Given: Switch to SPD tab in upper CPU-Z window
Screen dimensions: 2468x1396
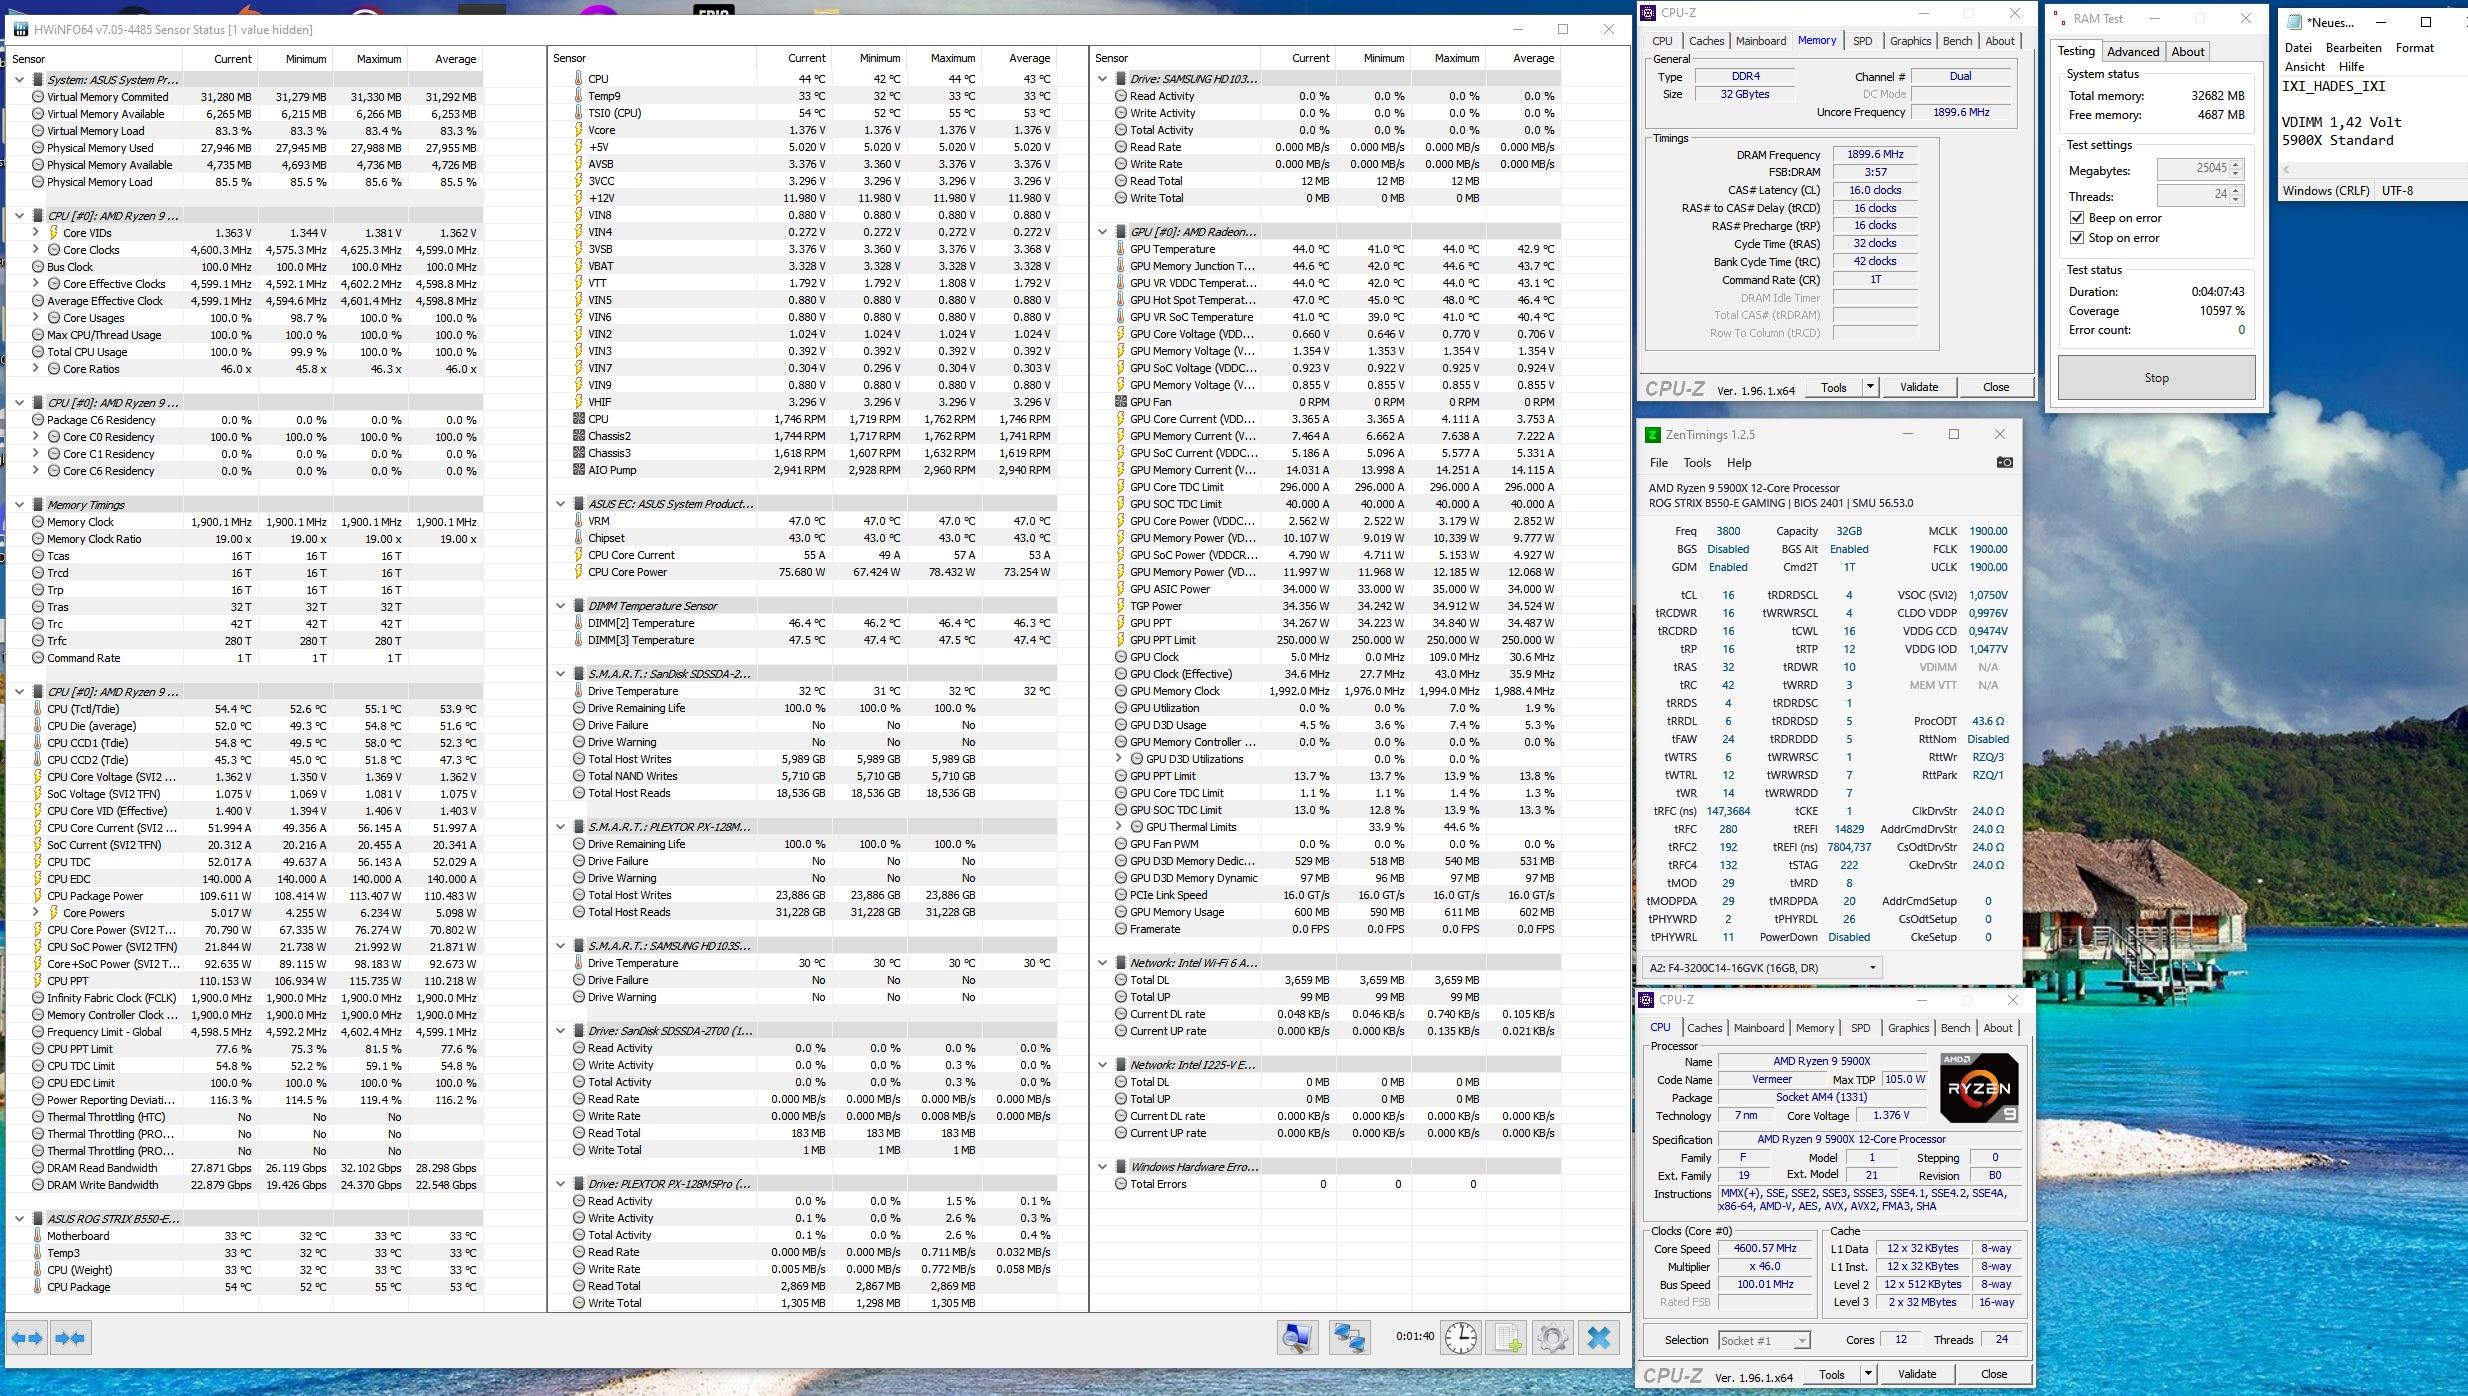Looking at the screenshot, I should click(x=1862, y=41).
